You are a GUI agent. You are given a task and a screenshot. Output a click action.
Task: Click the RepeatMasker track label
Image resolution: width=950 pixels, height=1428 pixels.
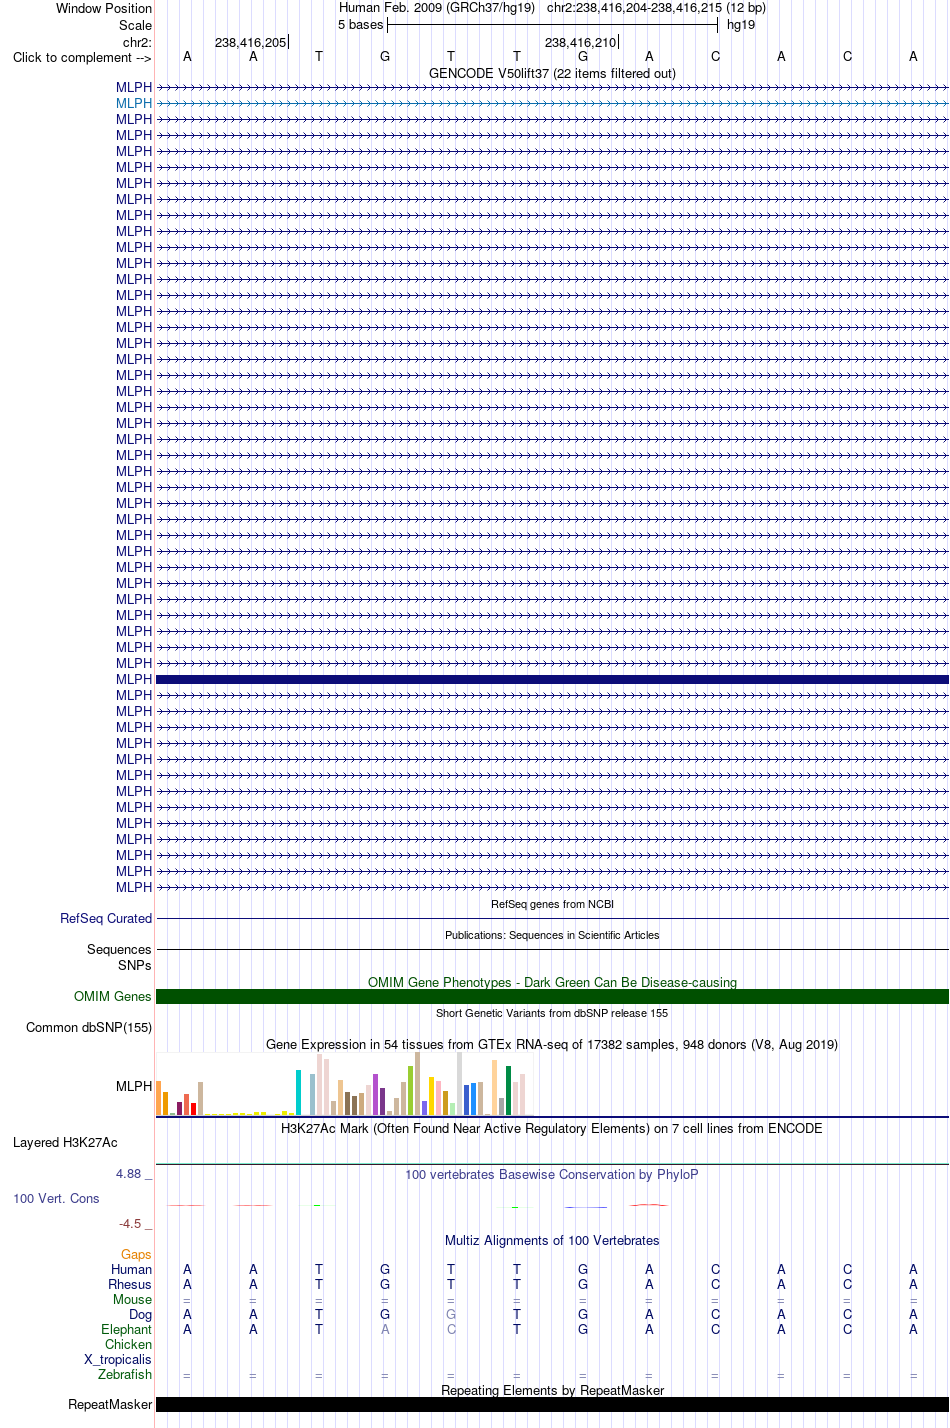(x=110, y=1404)
